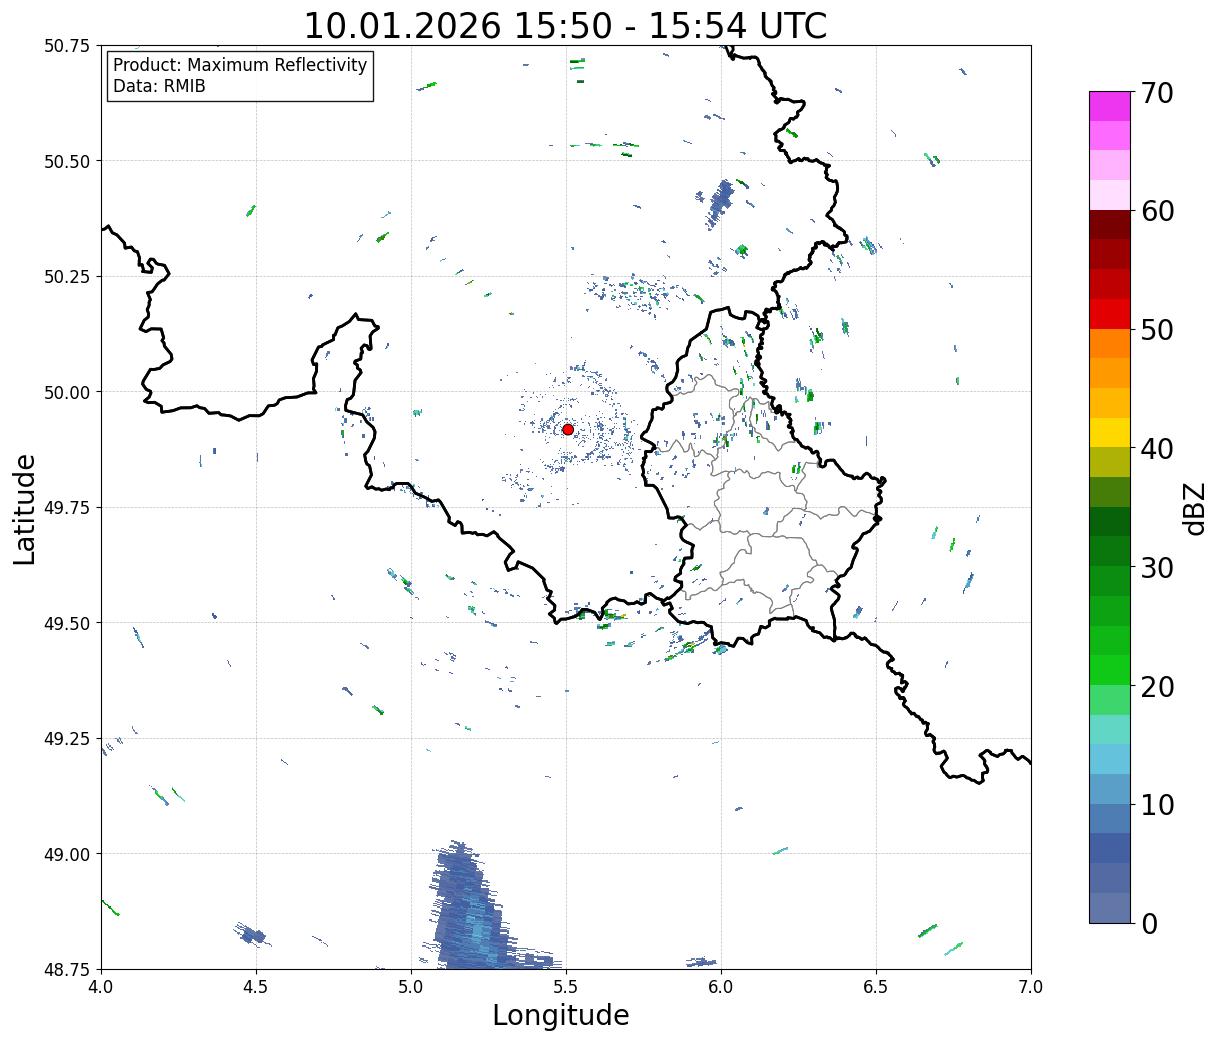Click the yellow colorbar swatch above 40
This screenshot has width=1219, height=1040.
(1110, 432)
